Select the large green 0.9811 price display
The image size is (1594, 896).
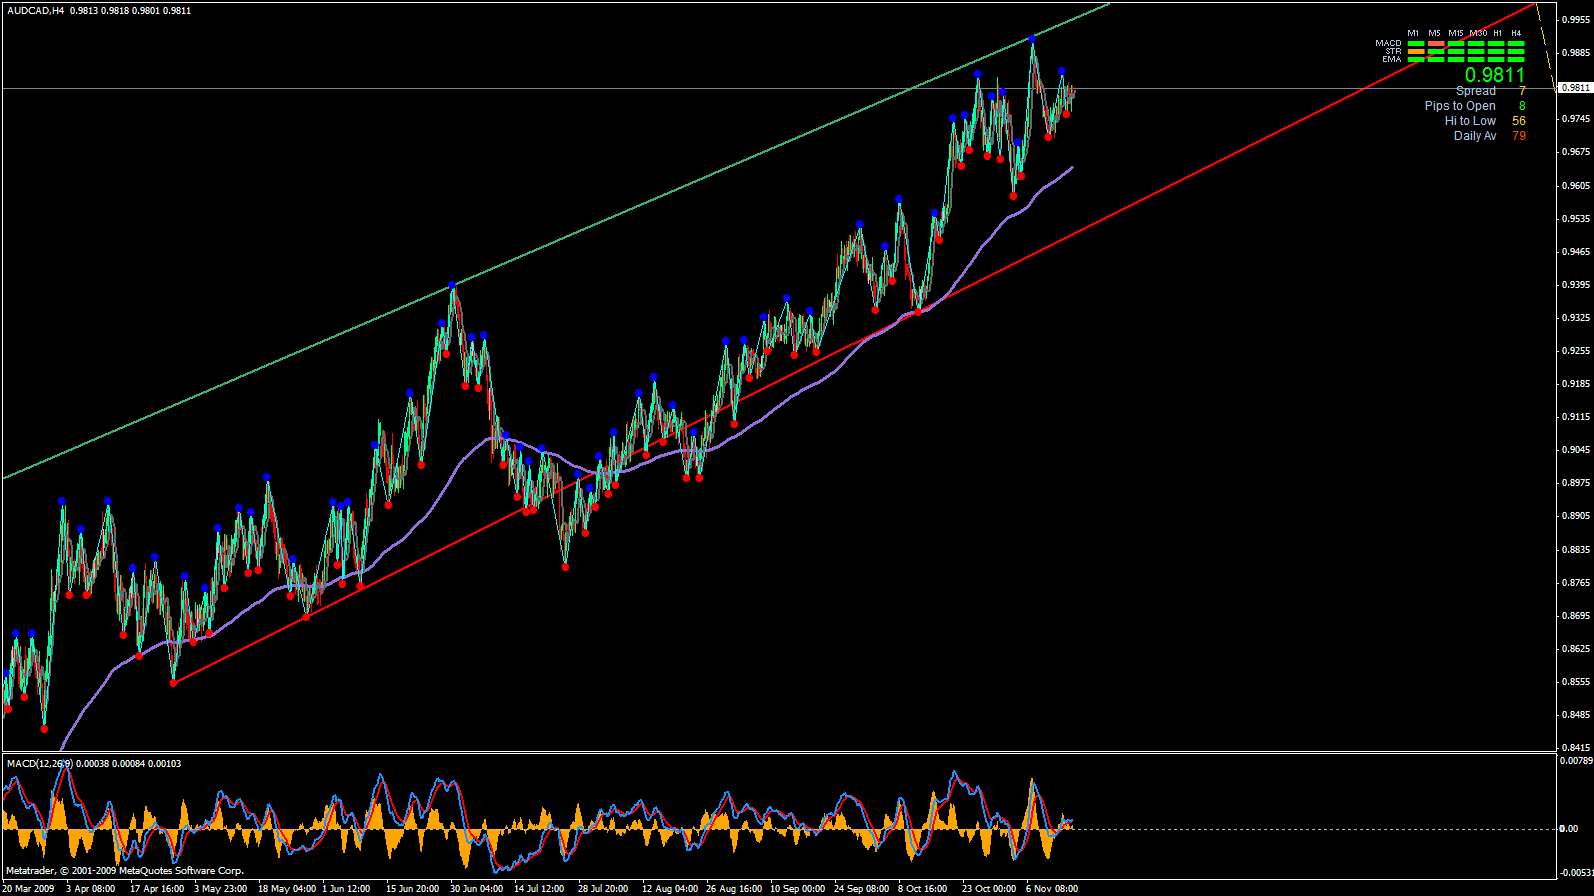[x=1495, y=75]
